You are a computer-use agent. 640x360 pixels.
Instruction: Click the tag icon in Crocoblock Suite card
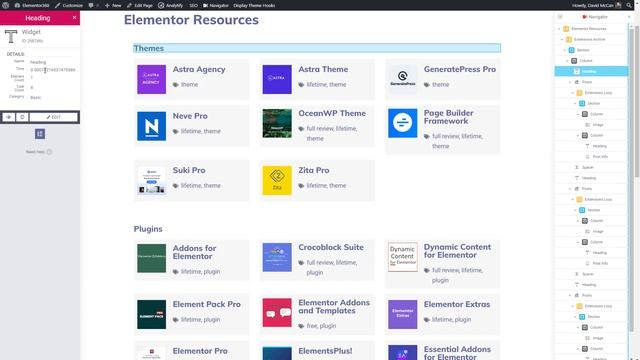click(301, 263)
